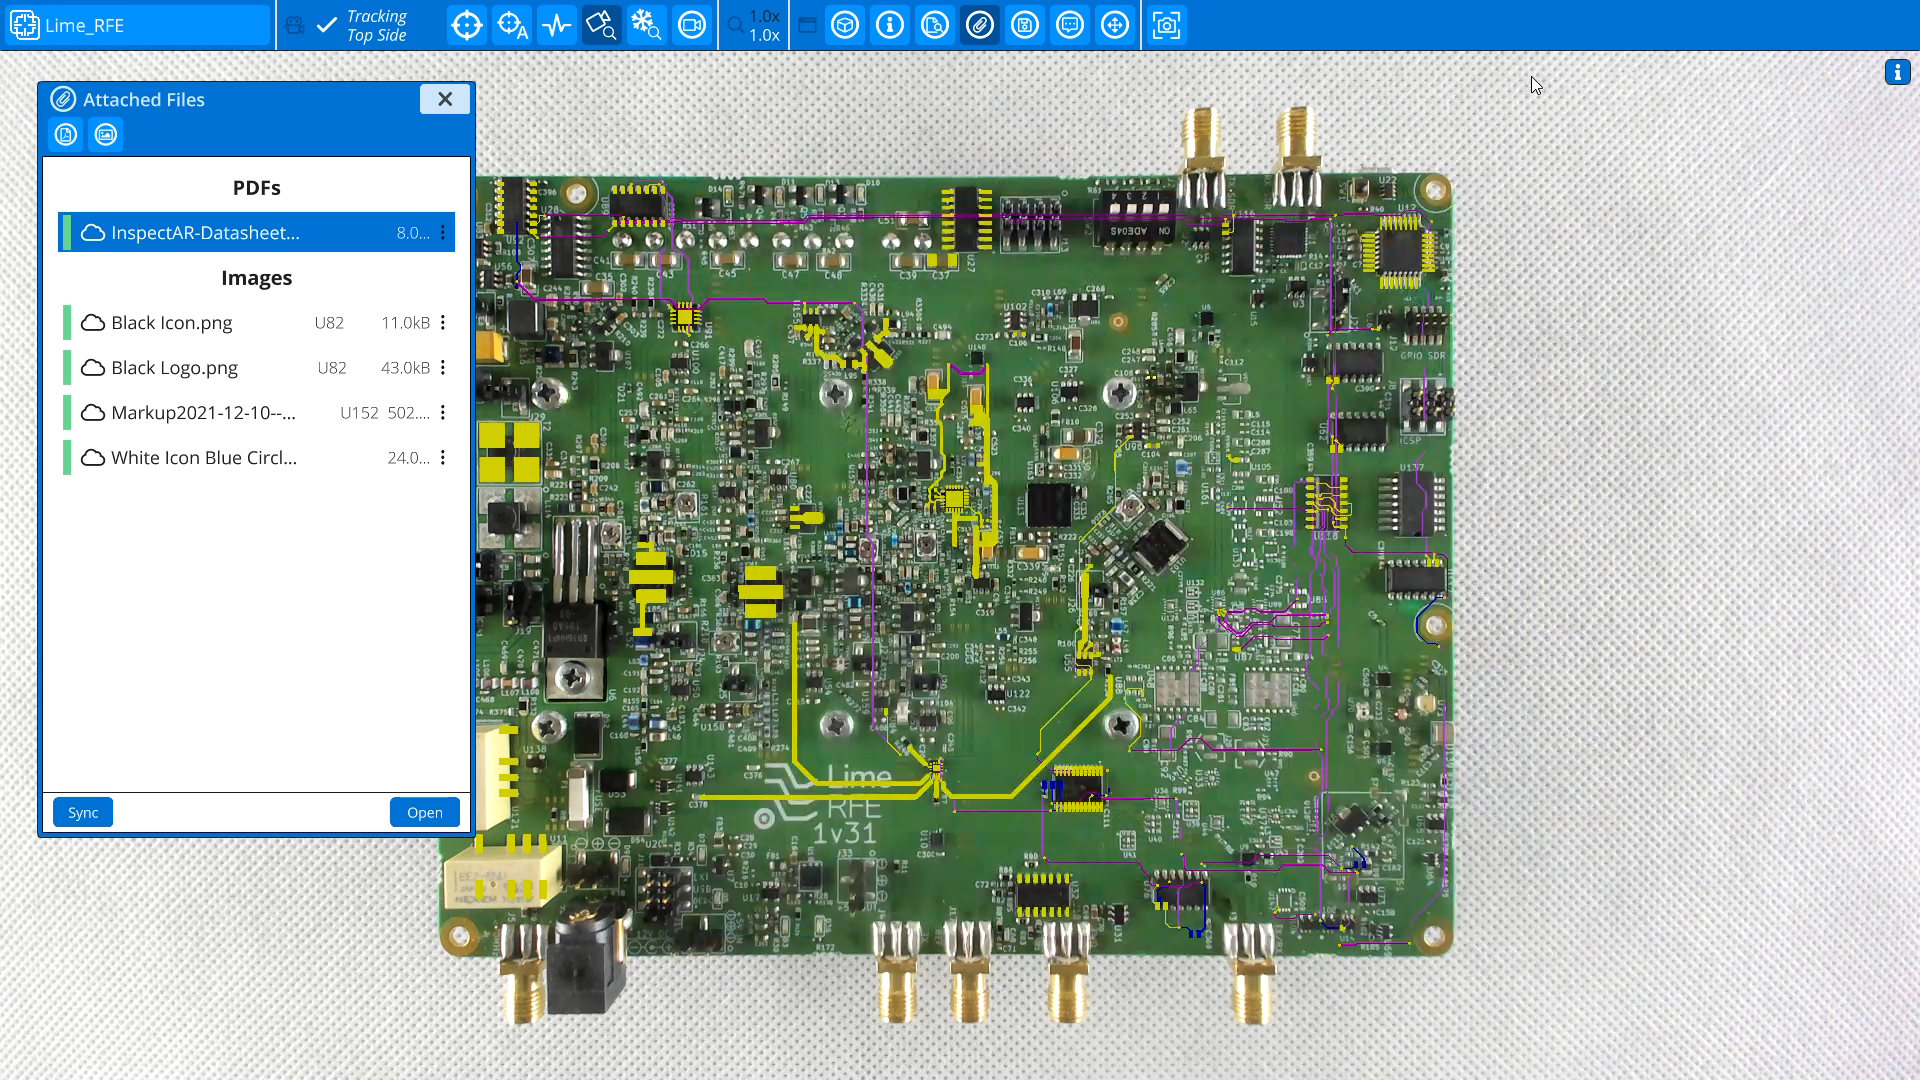This screenshot has height=1080, width=1920.
Task: Take a screenshot with camera capture icon
Action: pos(1166,25)
